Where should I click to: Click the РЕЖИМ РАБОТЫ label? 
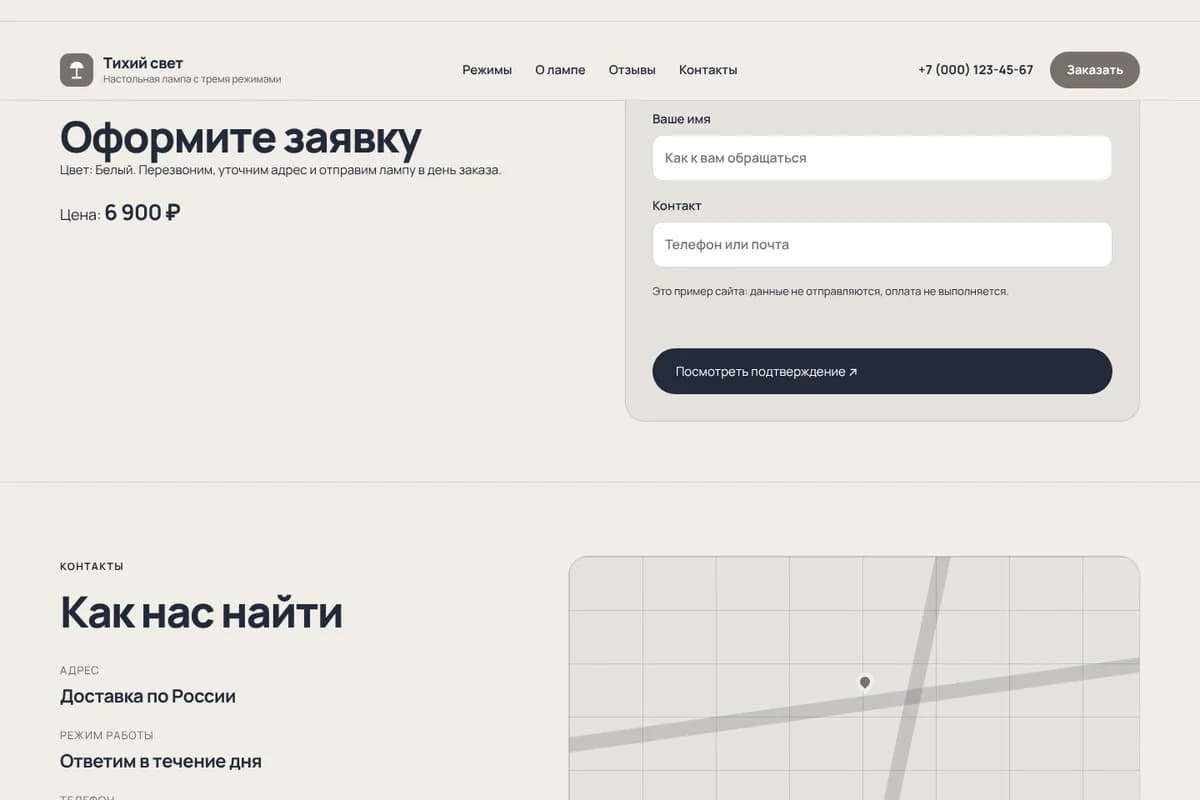pyautogui.click(x=107, y=735)
